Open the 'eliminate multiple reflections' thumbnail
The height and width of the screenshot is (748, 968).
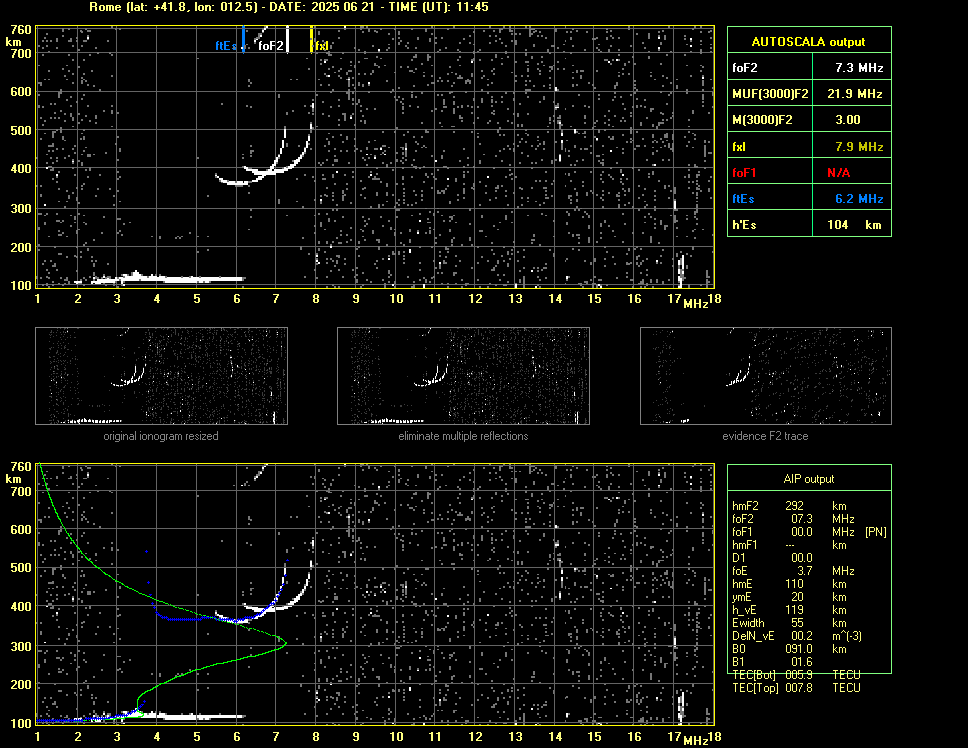click(x=463, y=376)
